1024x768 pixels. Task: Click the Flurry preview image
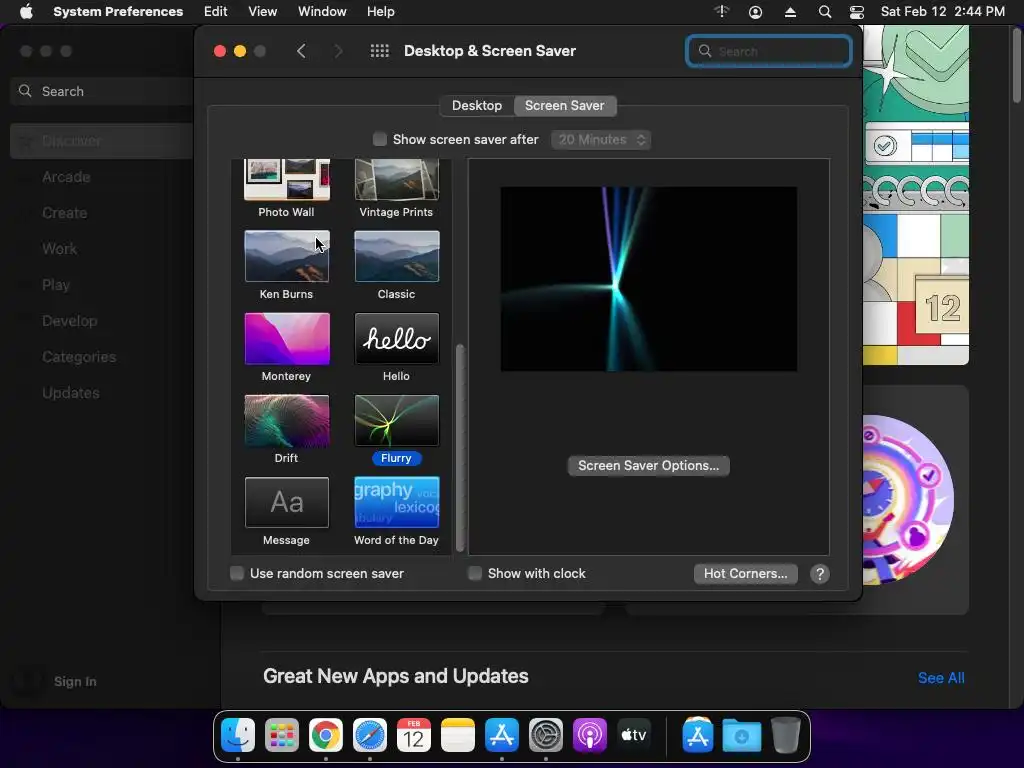[x=648, y=279]
